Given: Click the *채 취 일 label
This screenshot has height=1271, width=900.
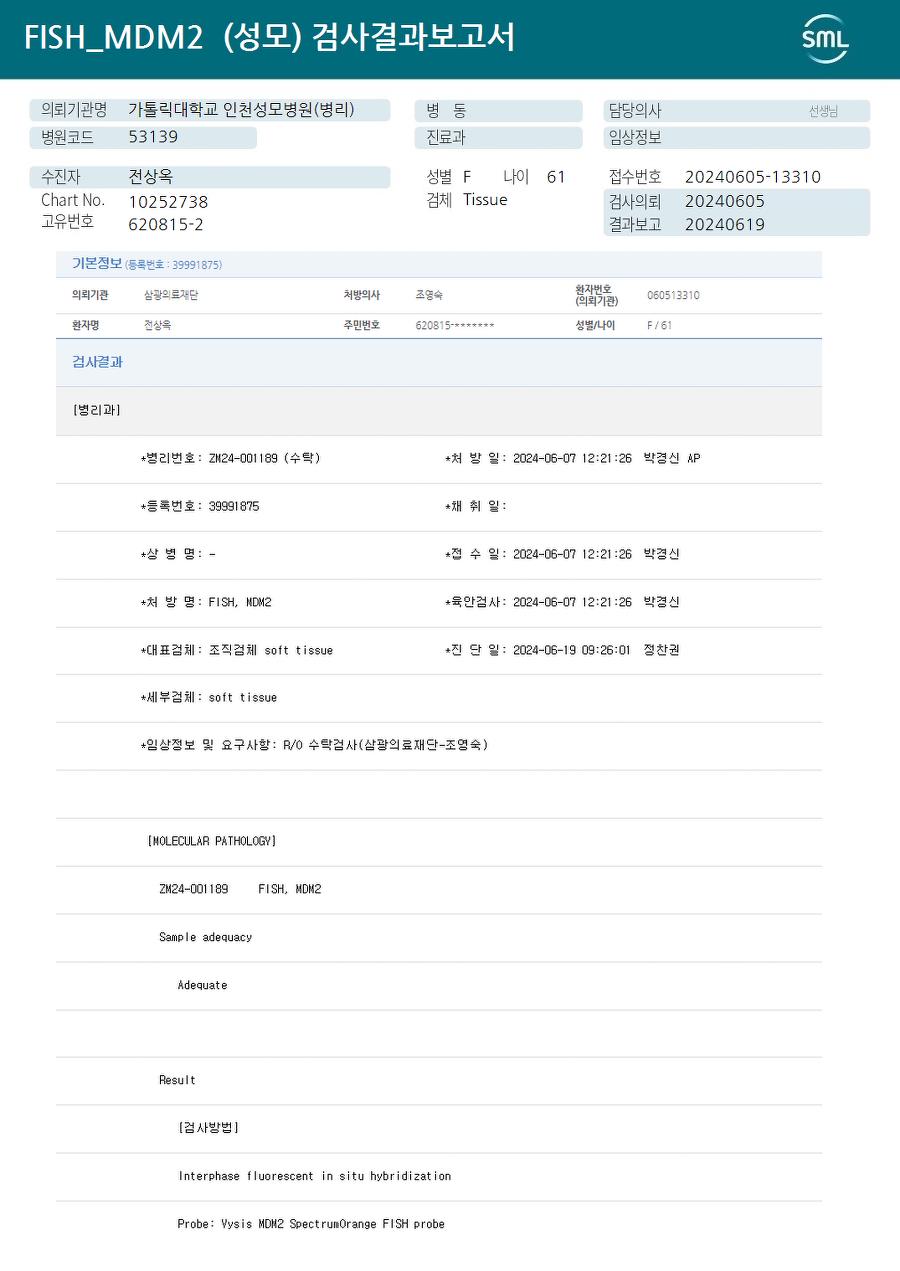Looking at the screenshot, I should click(x=475, y=506).
